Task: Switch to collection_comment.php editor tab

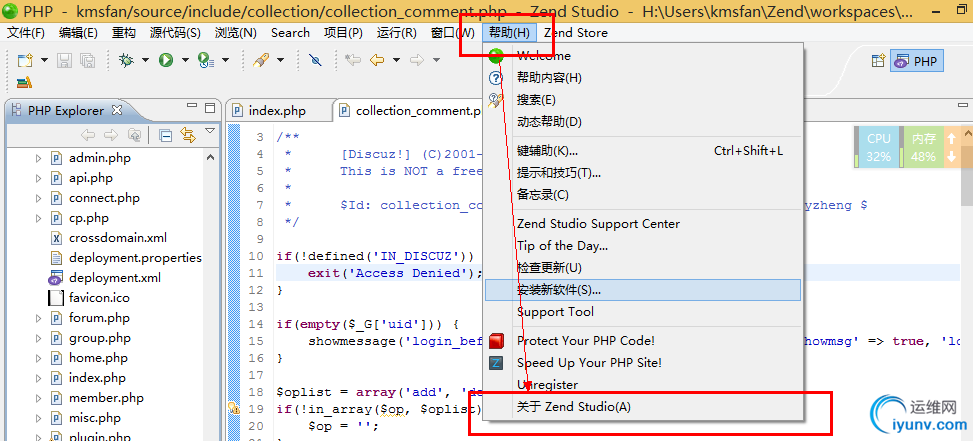Action: (x=410, y=111)
